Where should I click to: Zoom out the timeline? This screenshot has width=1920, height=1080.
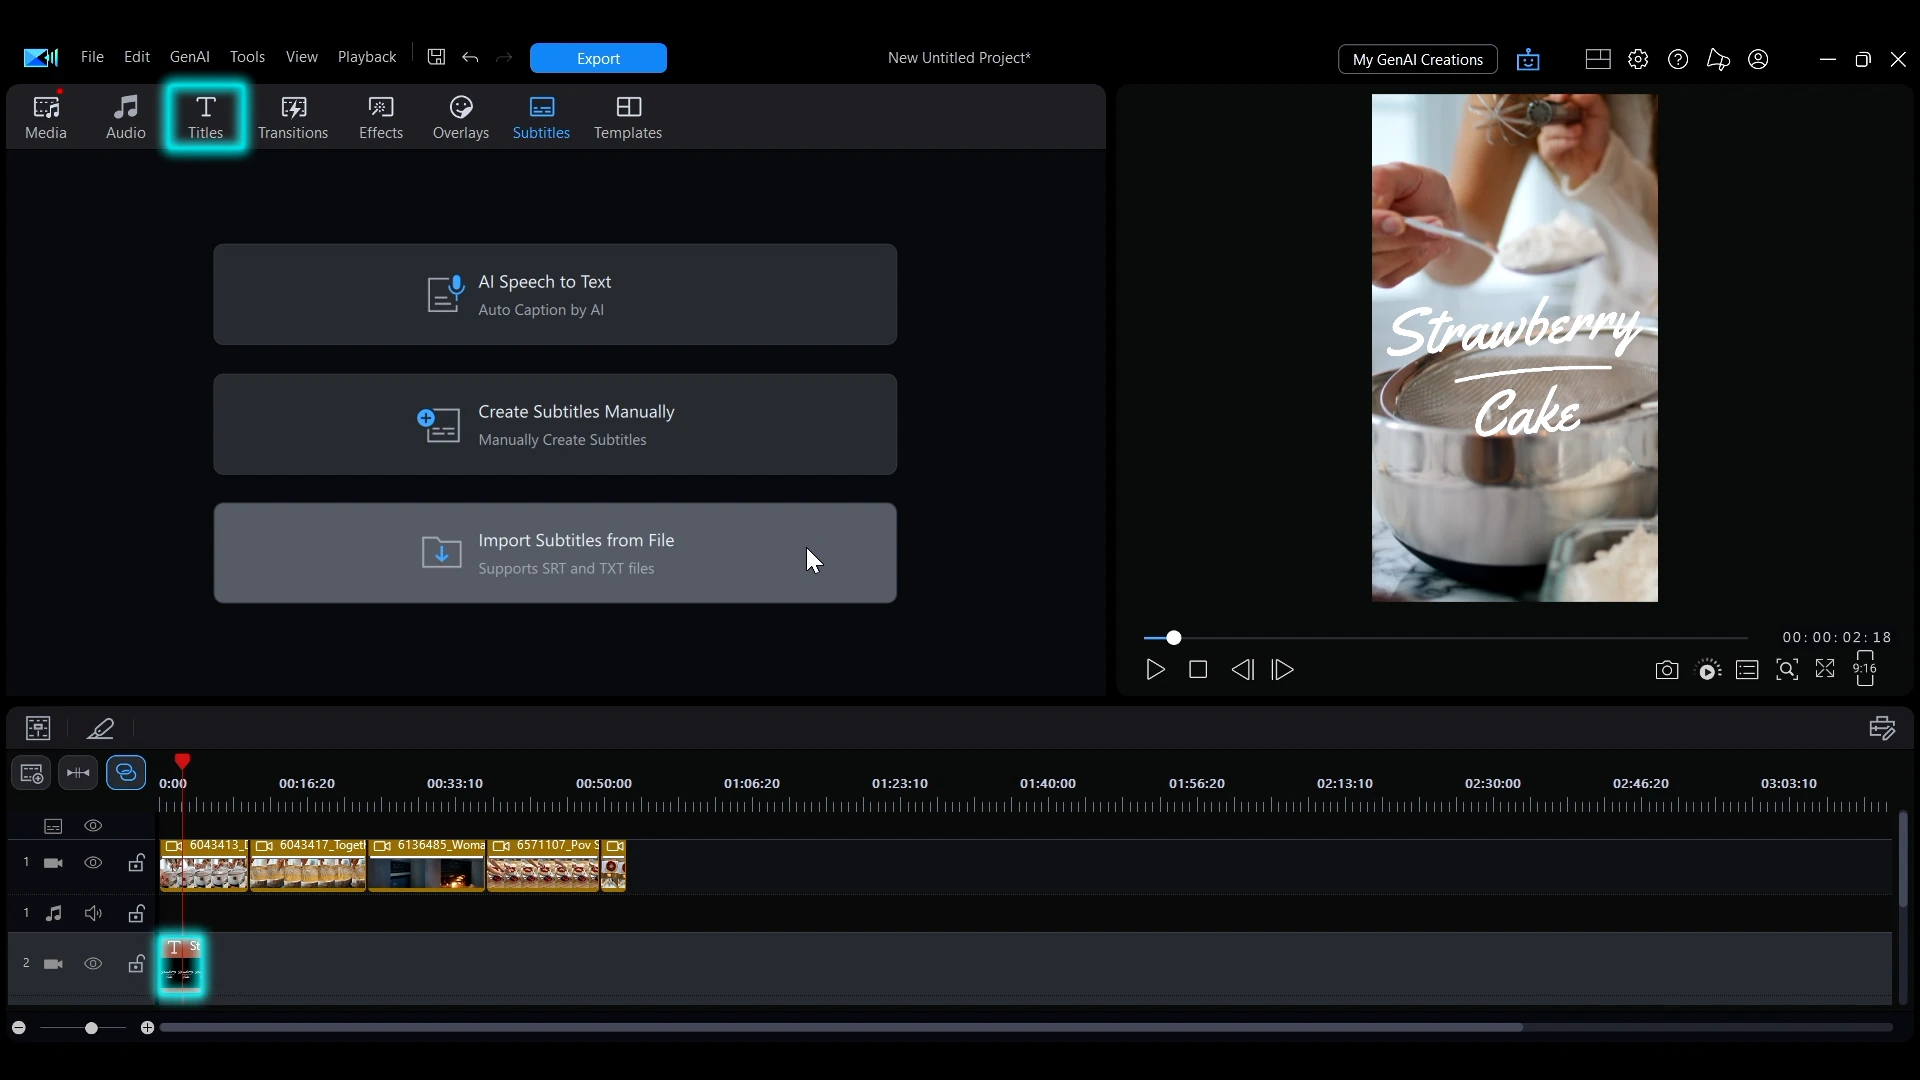tap(18, 1028)
